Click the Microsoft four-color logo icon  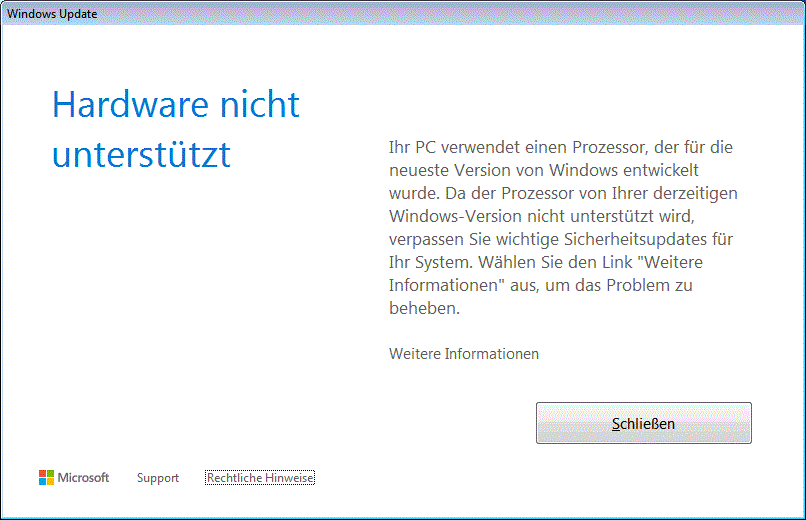point(46,477)
